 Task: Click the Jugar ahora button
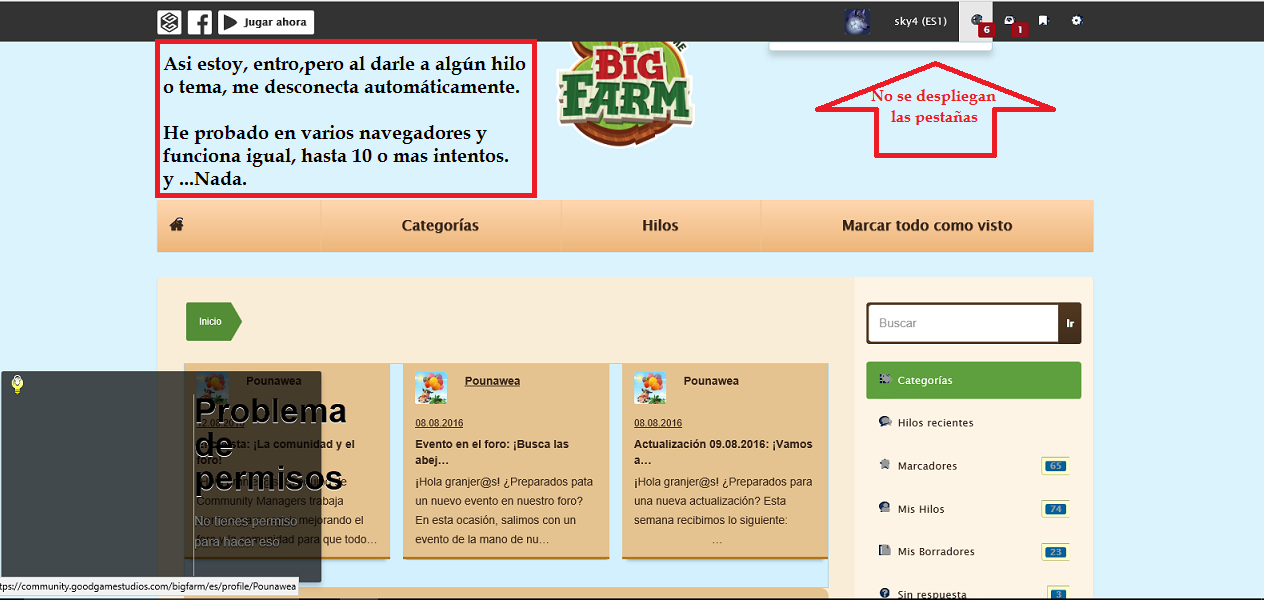(x=266, y=22)
